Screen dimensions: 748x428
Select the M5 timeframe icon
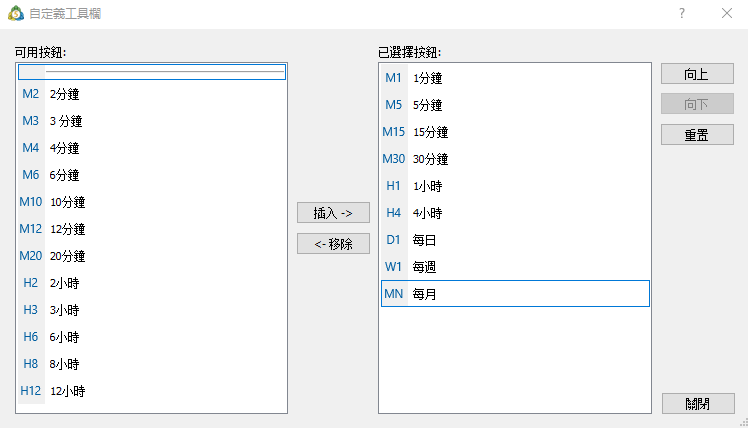click(x=394, y=105)
